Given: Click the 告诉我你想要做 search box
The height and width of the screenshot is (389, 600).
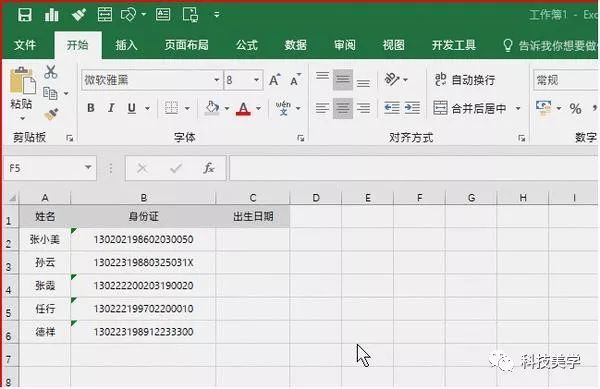Looking at the screenshot, I should (x=549, y=46).
